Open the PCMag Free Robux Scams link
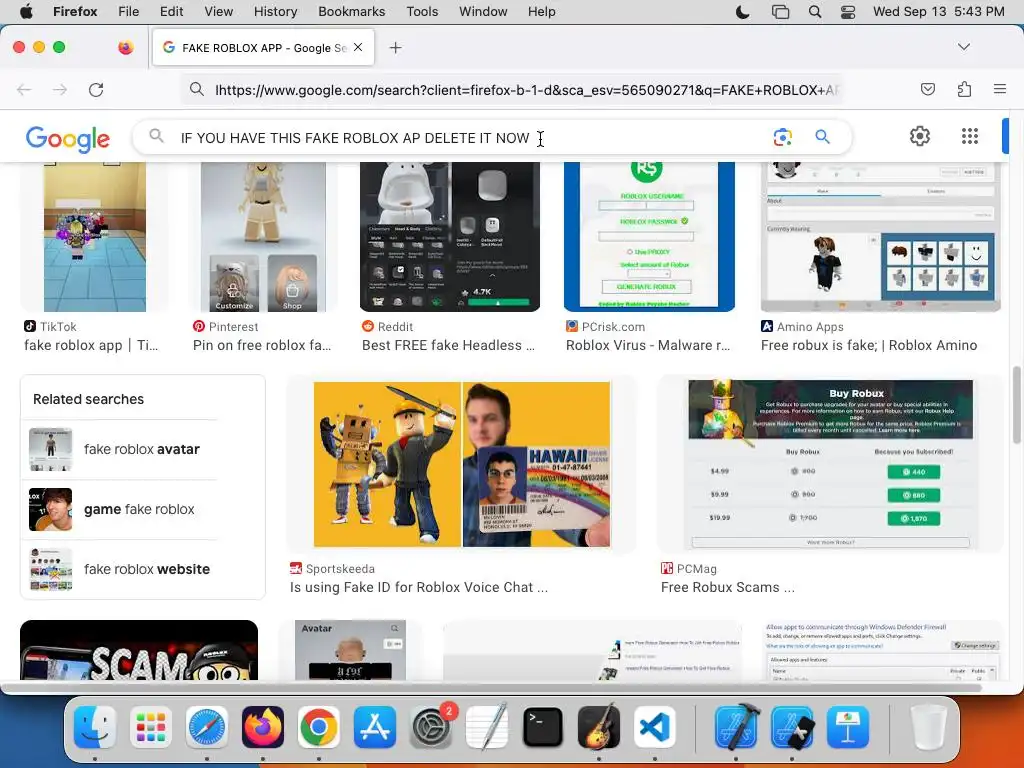Screen dimensions: 1024x768 tap(728, 587)
